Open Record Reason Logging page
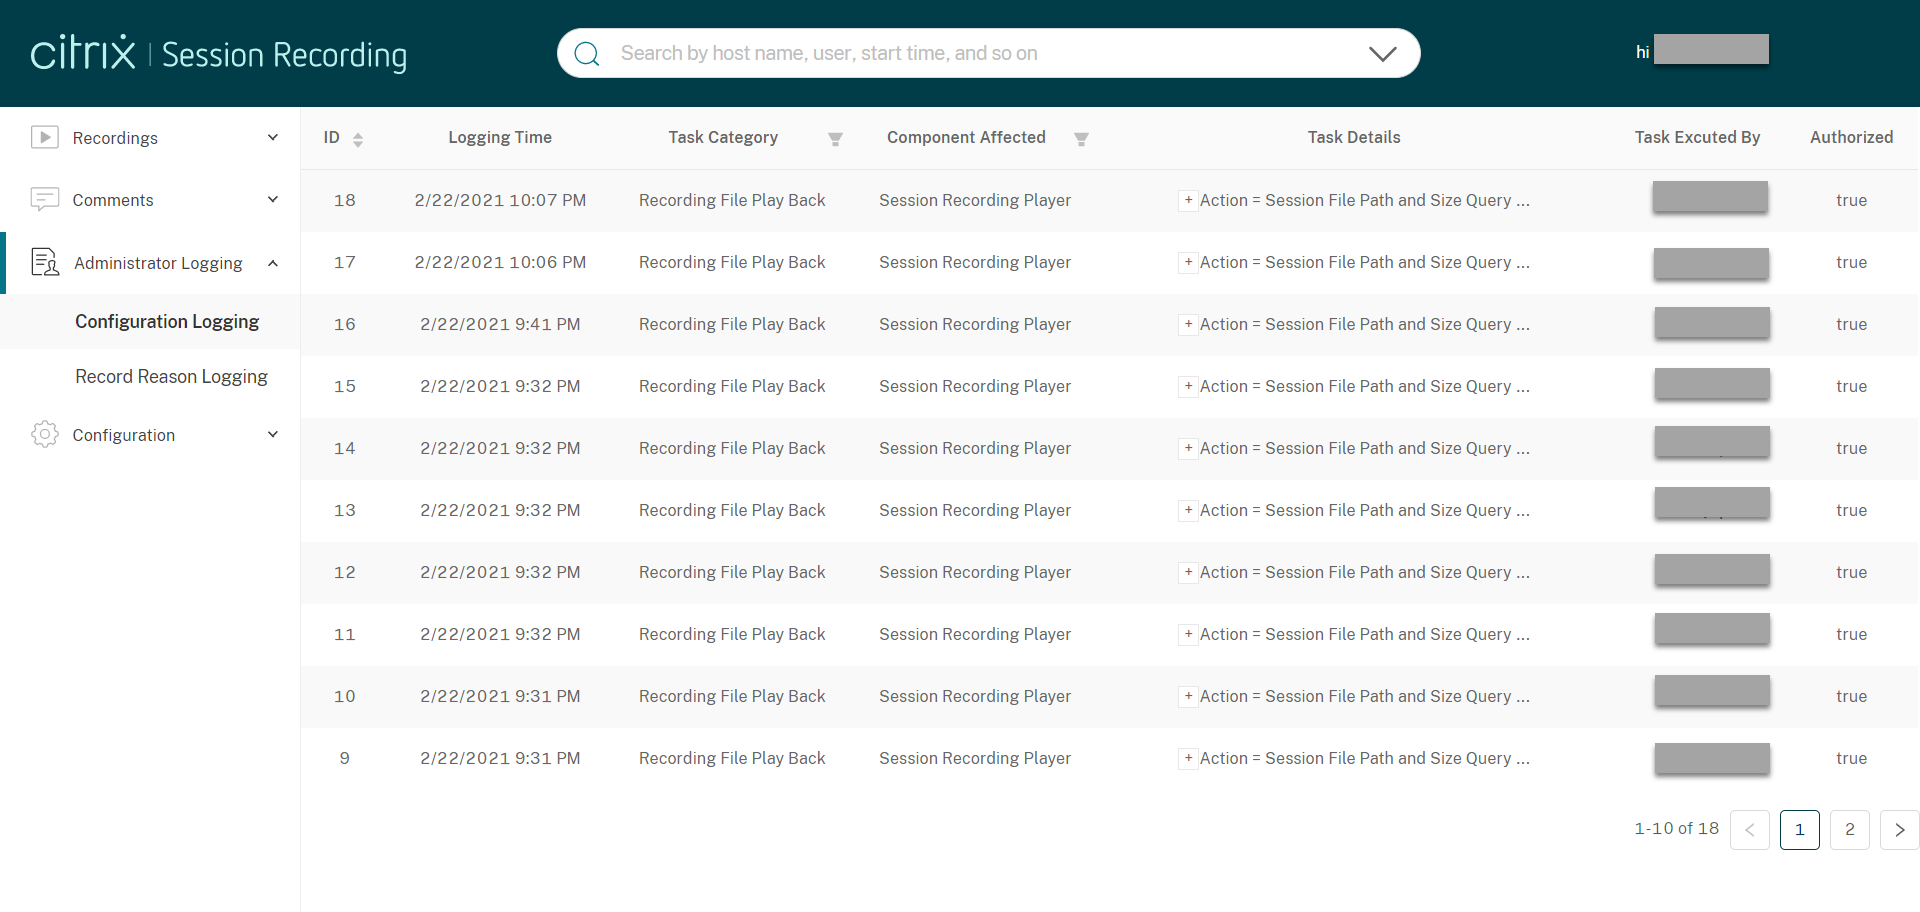The height and width of the screenshot is (912, 1920). 171,376
